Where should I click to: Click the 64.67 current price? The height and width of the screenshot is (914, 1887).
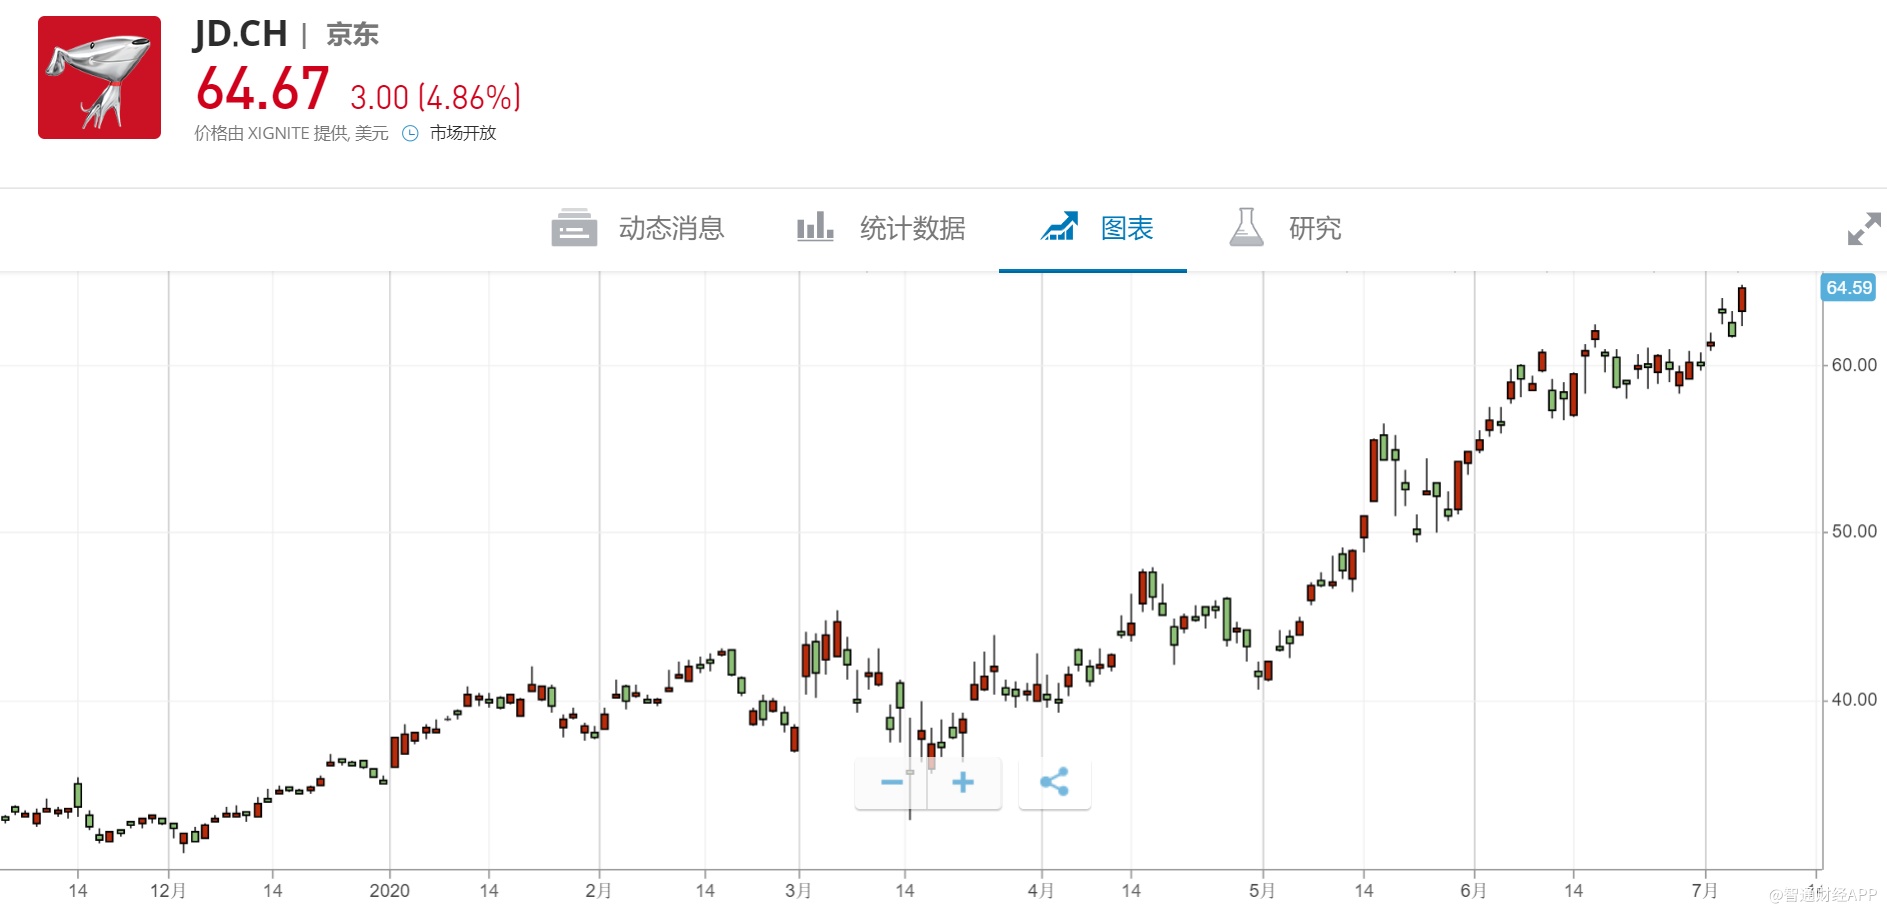262,89
